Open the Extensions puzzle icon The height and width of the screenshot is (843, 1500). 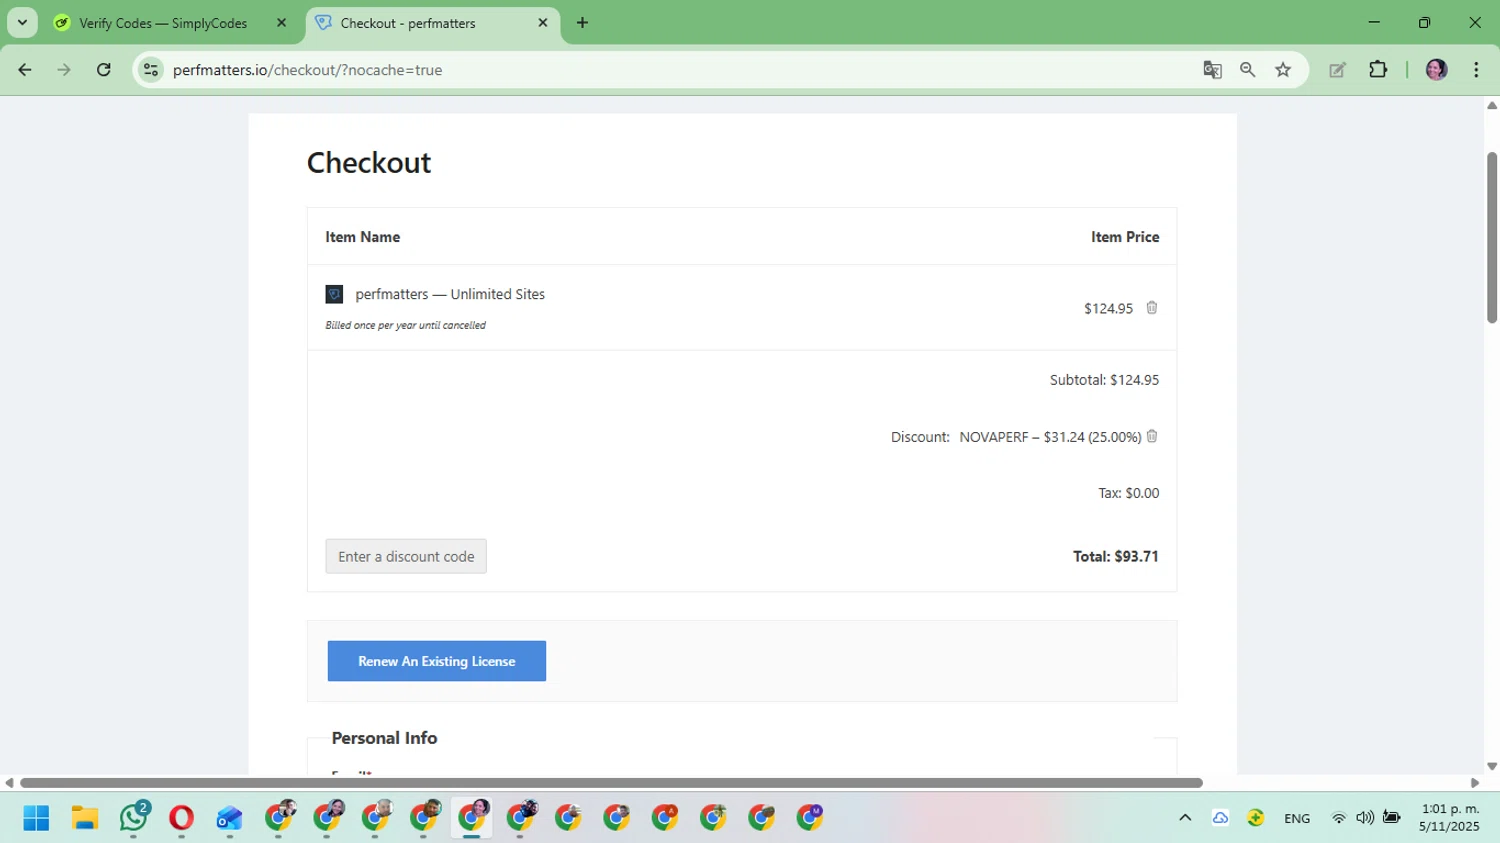click(x=1378, y=70)
